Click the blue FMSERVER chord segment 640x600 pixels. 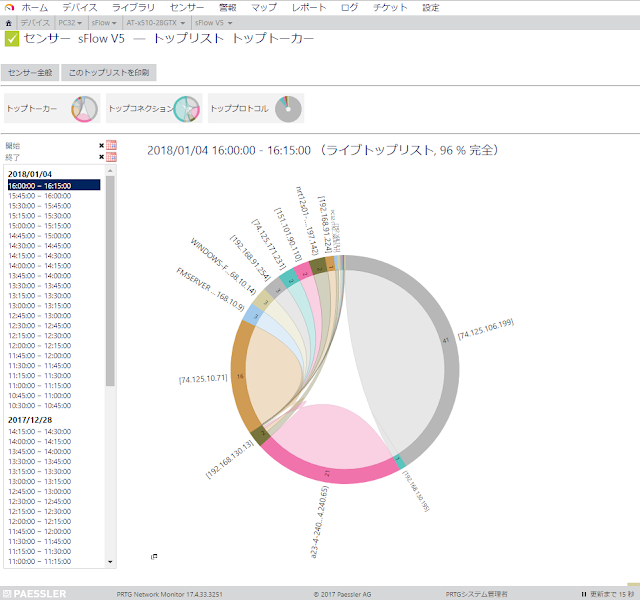coord(253,316)
